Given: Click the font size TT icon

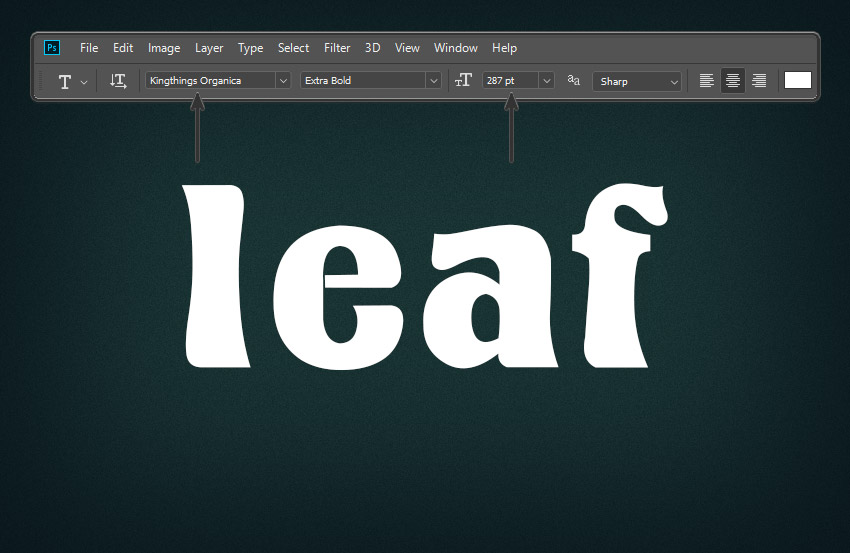Looking at the screenshot, I should (x=463, y=81).
